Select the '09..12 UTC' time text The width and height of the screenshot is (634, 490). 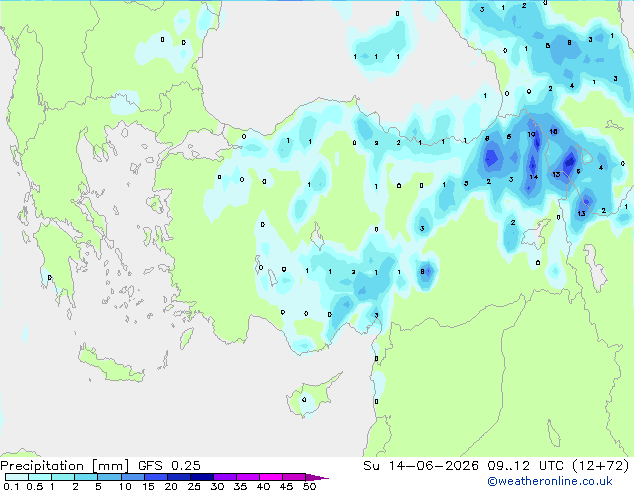pos(526,466)
